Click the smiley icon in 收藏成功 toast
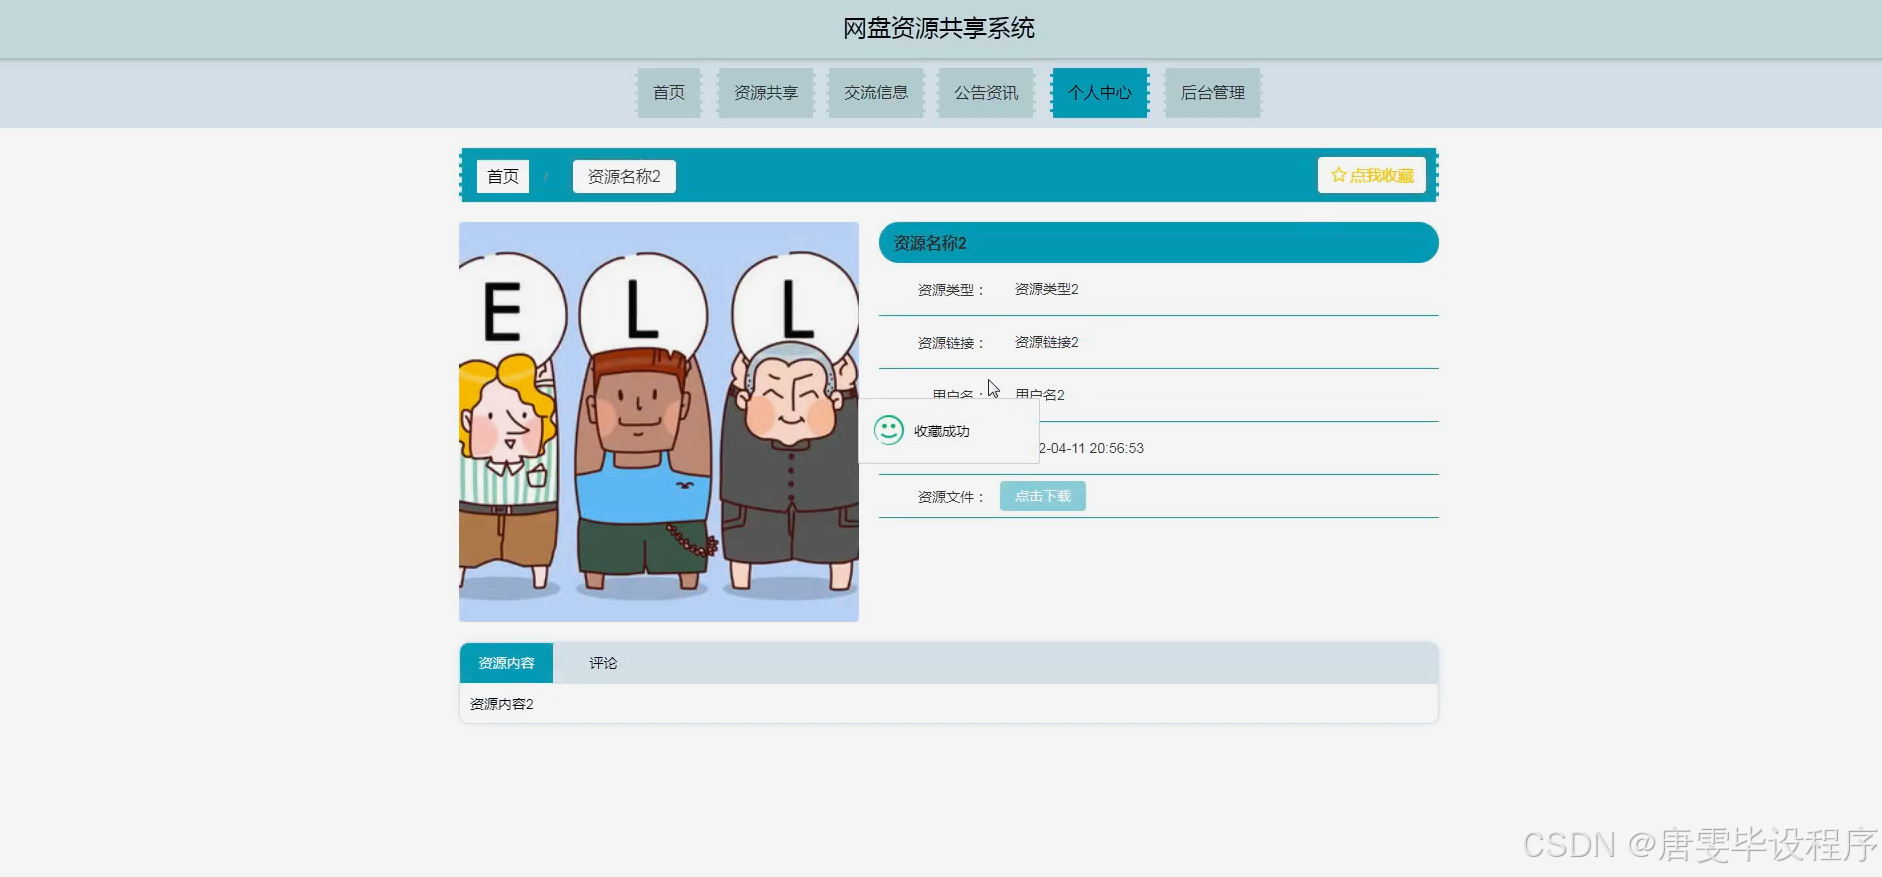The height and width of the screenshot is (877, 1882). (x=888, y=430)
